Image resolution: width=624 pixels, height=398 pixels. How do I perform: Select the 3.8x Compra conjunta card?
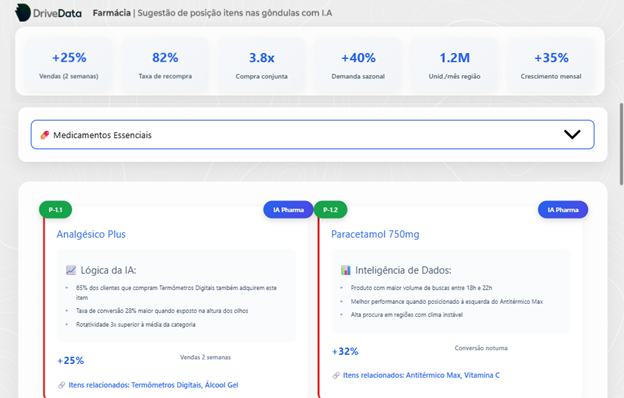[x=261, y=65]
